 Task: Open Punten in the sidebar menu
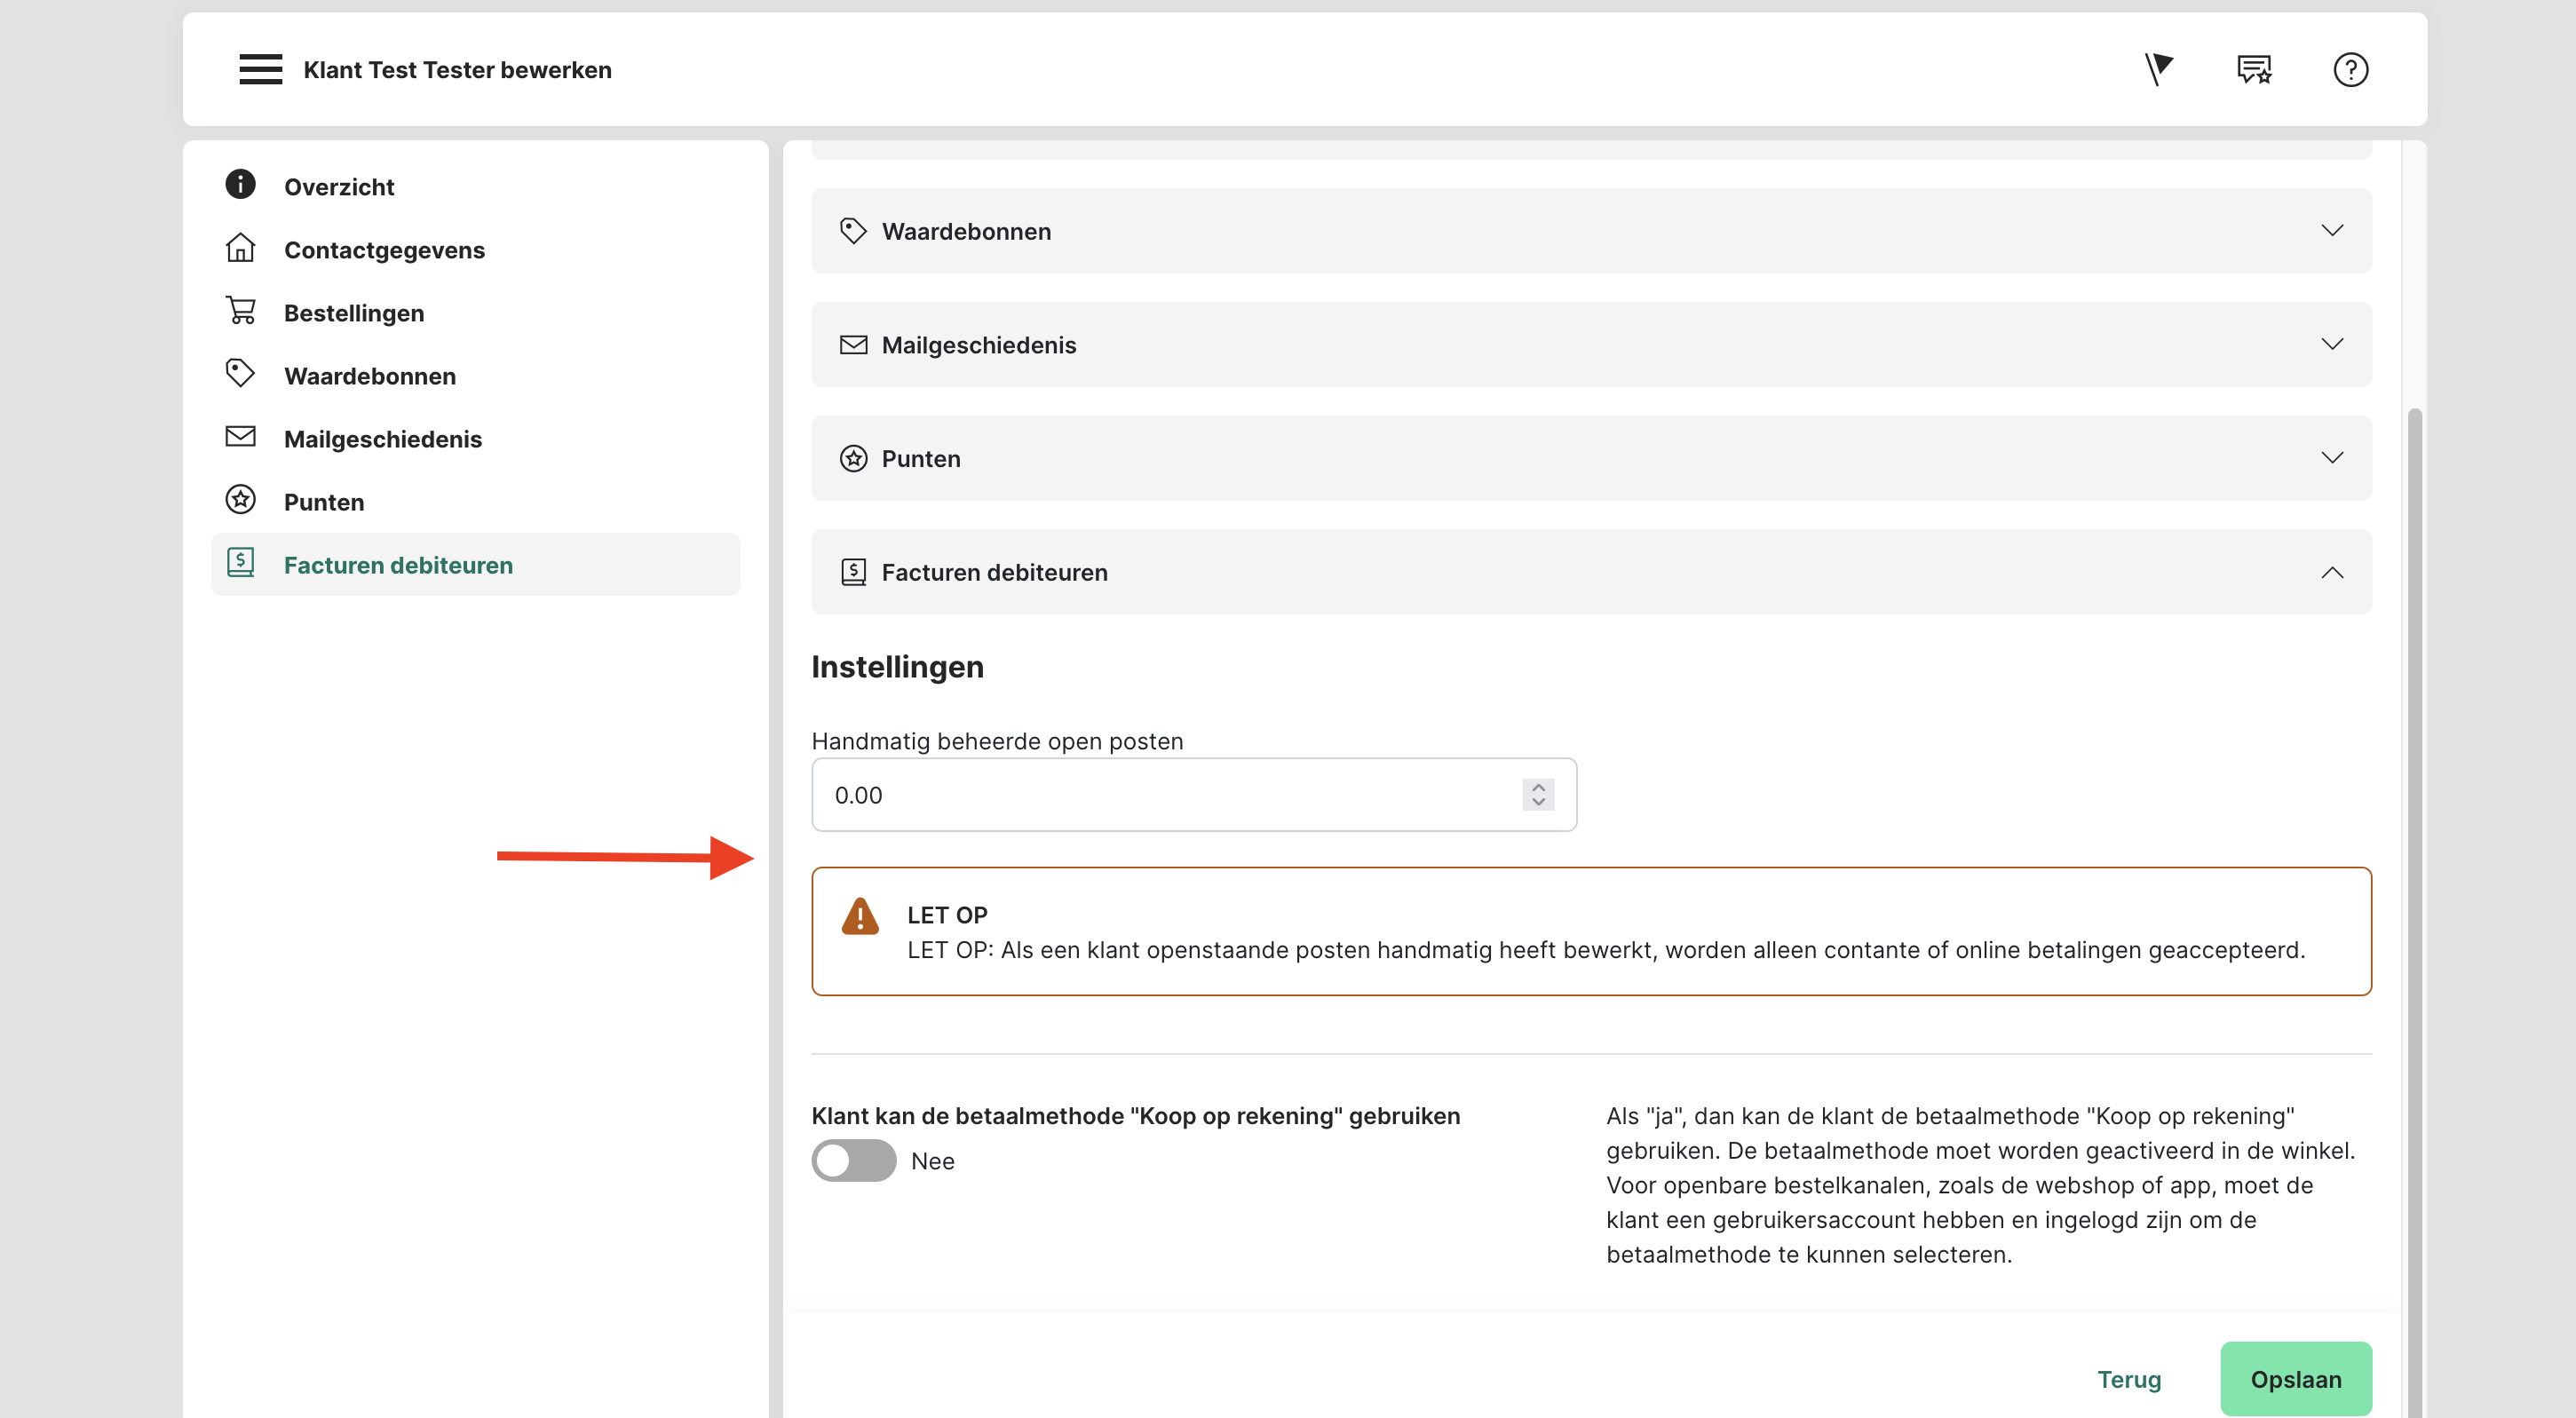coord(323,502)
